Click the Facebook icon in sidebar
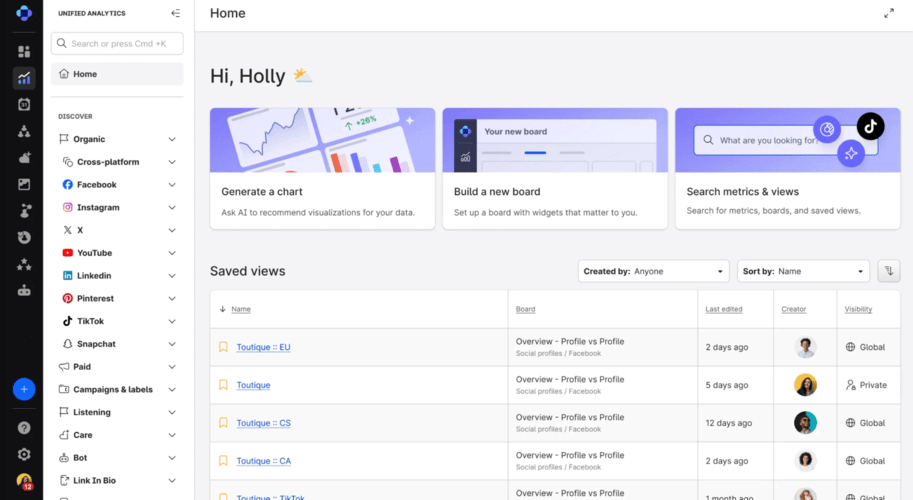 point(68,185)
